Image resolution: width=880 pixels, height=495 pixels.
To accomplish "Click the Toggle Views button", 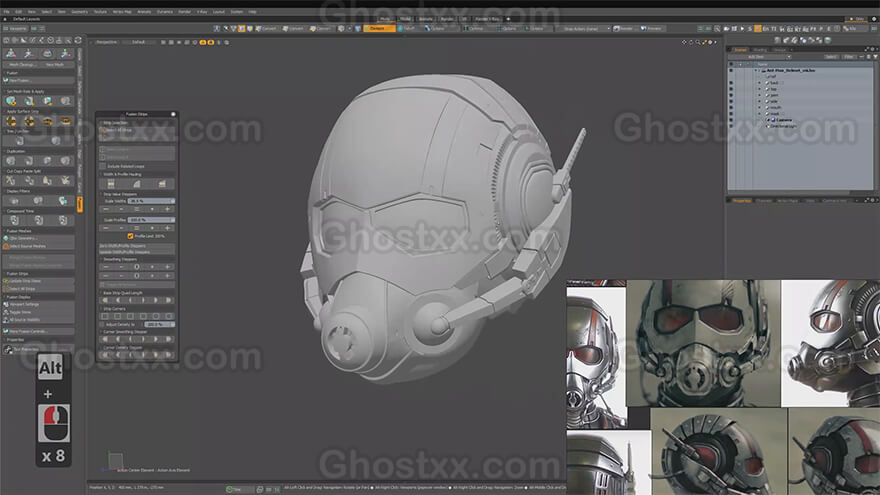I will coord(39,312).
